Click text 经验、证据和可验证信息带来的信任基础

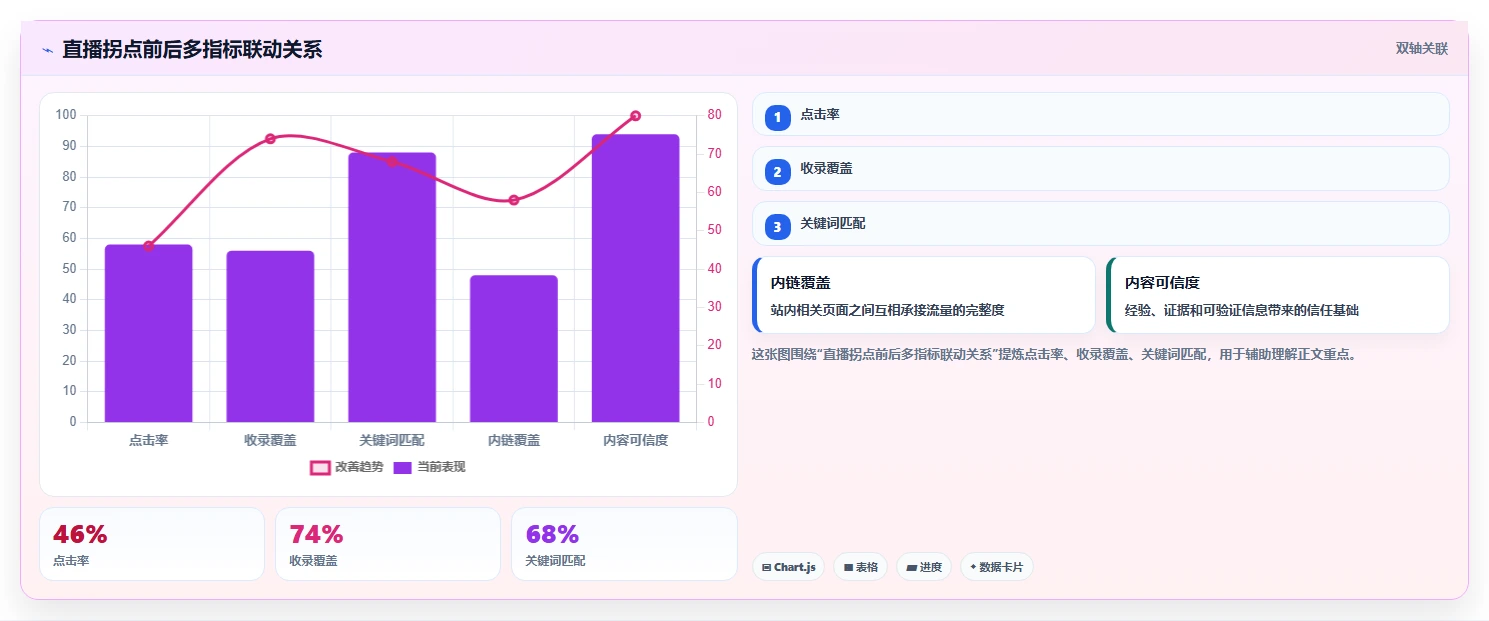1242,310
